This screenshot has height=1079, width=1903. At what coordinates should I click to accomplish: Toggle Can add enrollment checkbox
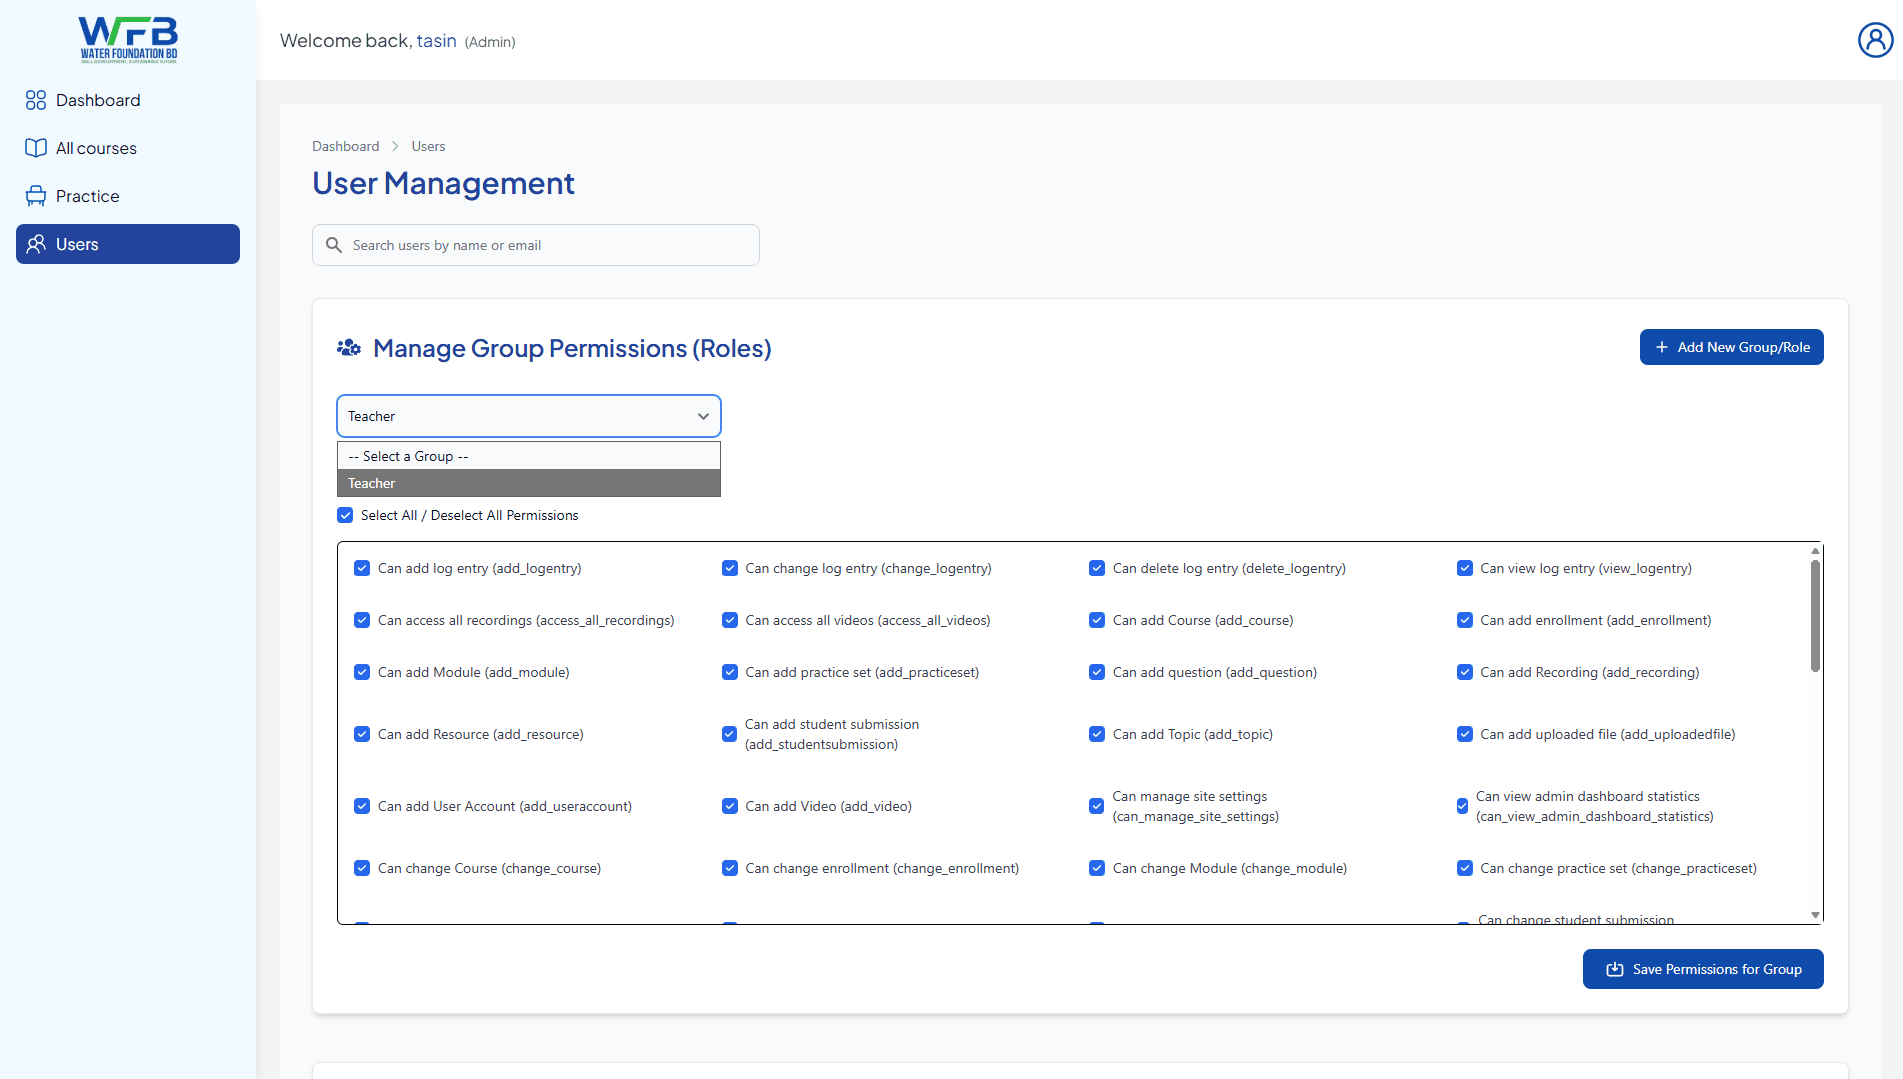tap(1465, 620)
